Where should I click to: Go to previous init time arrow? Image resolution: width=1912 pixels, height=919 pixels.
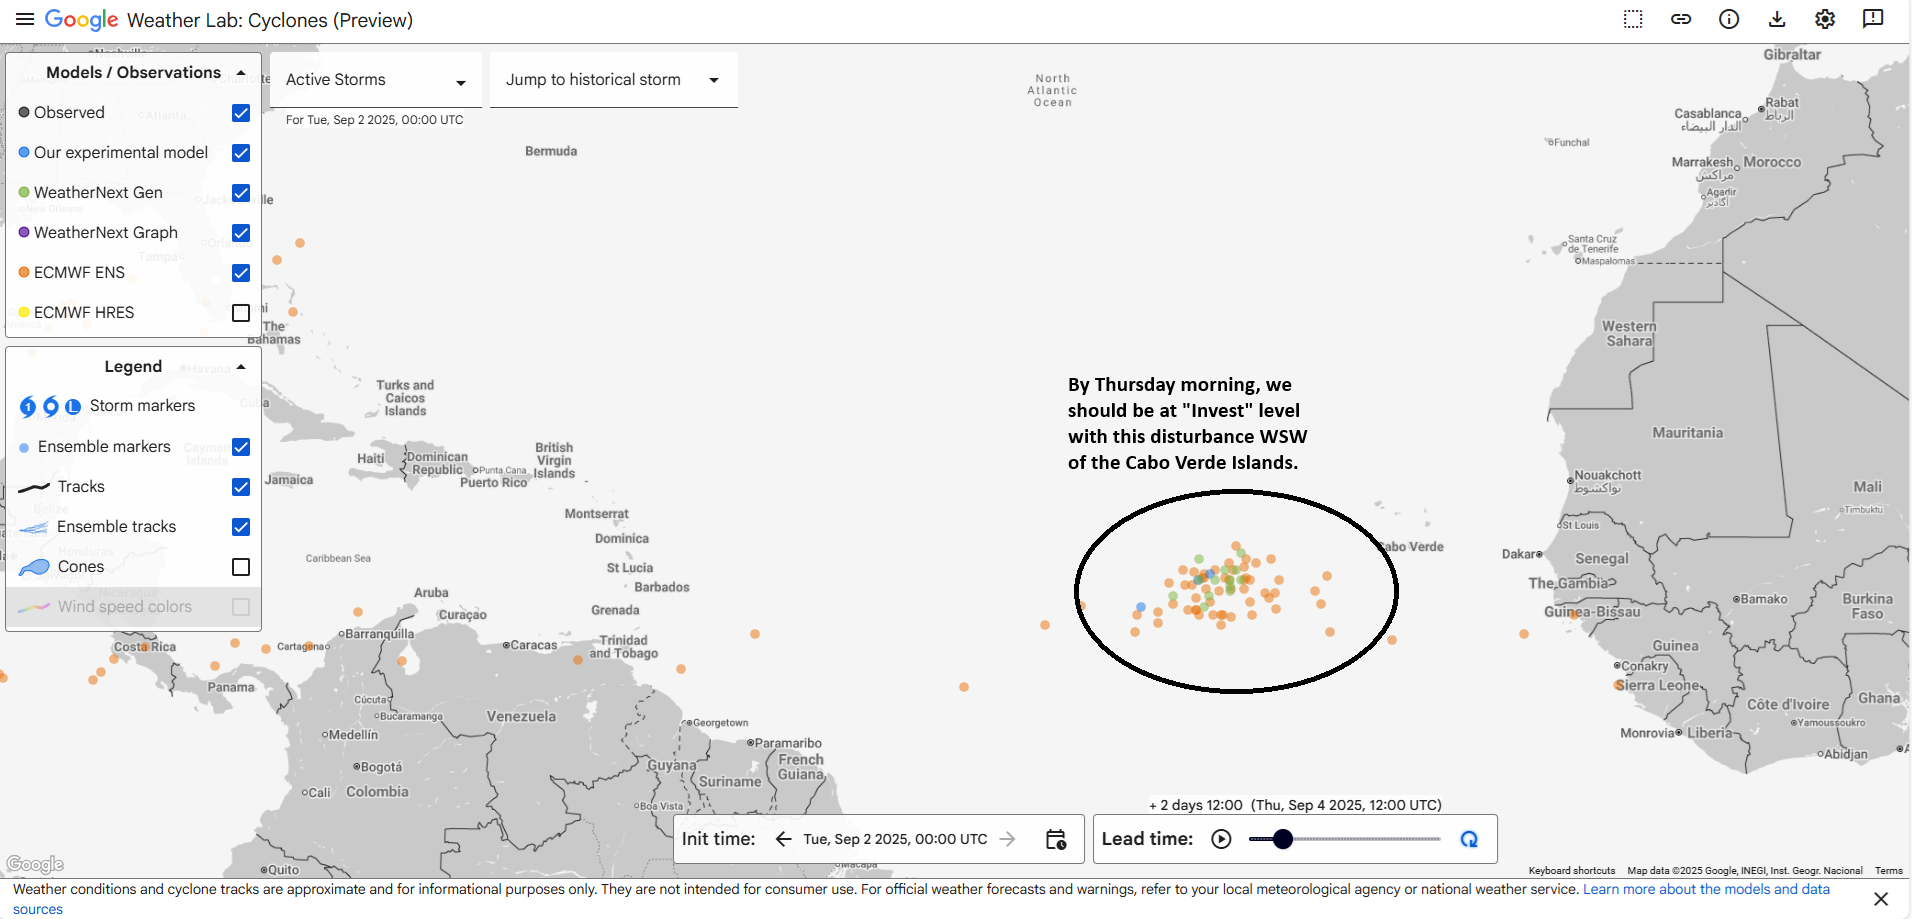point(784,839)
